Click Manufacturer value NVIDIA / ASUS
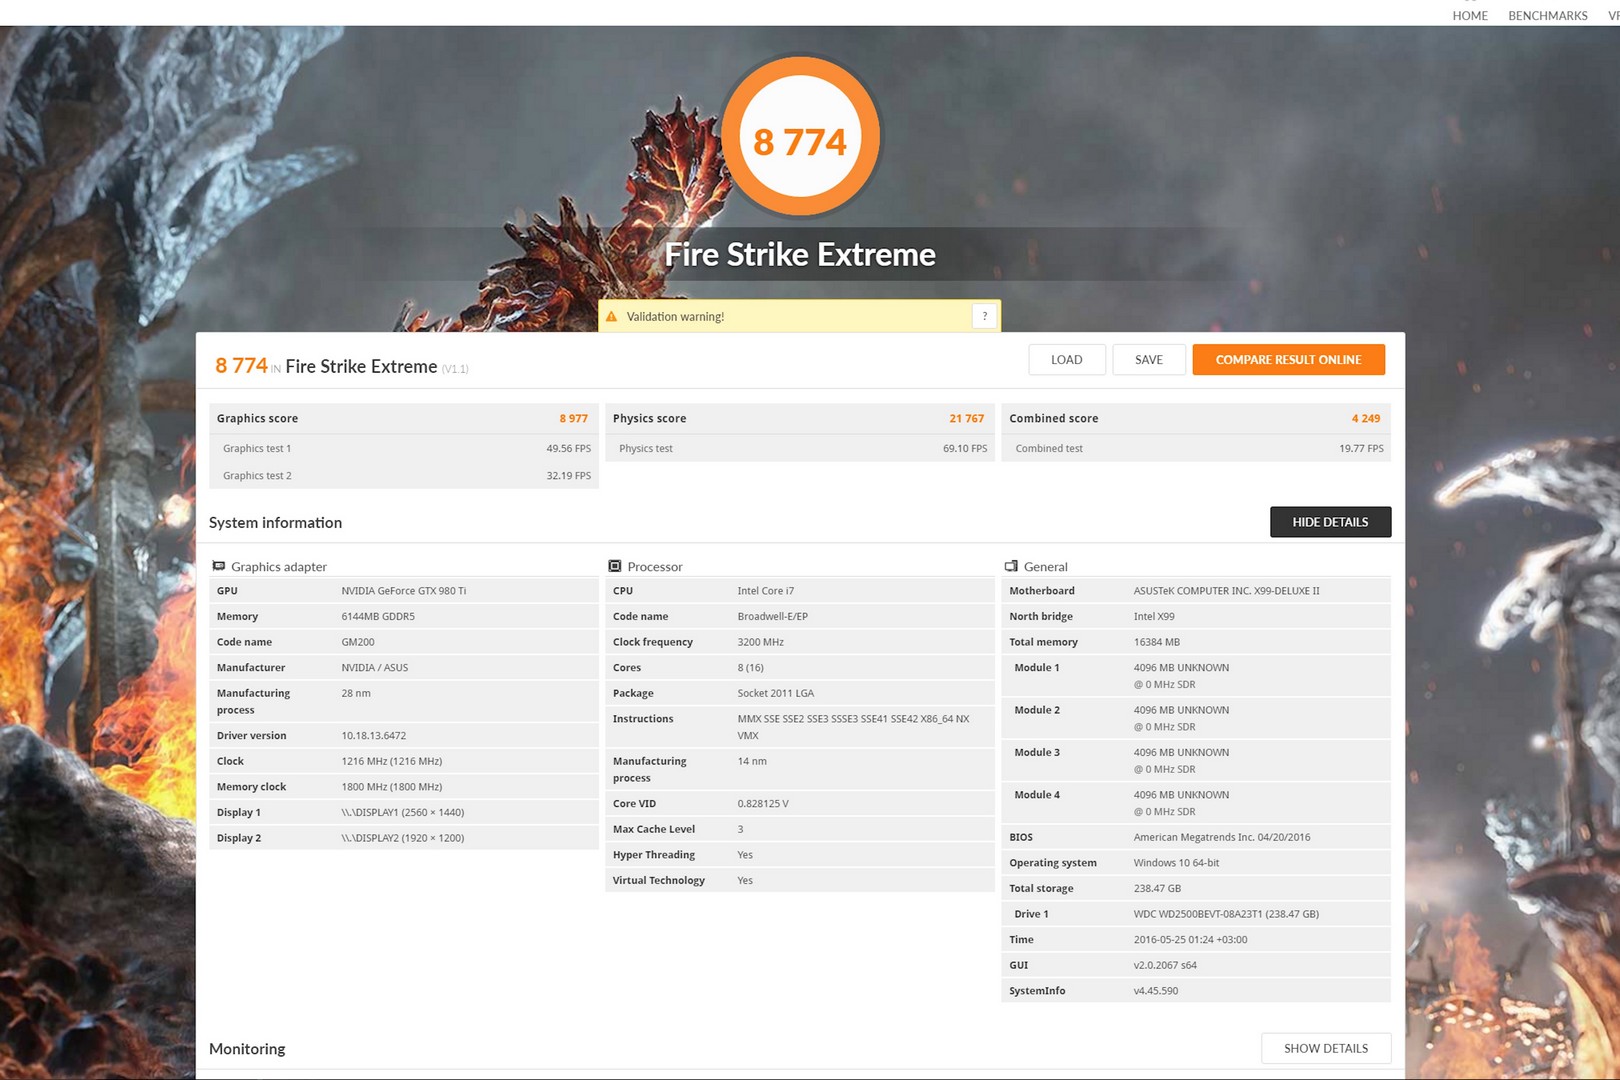This screenshot has height=1080, width=1620. 375,668
